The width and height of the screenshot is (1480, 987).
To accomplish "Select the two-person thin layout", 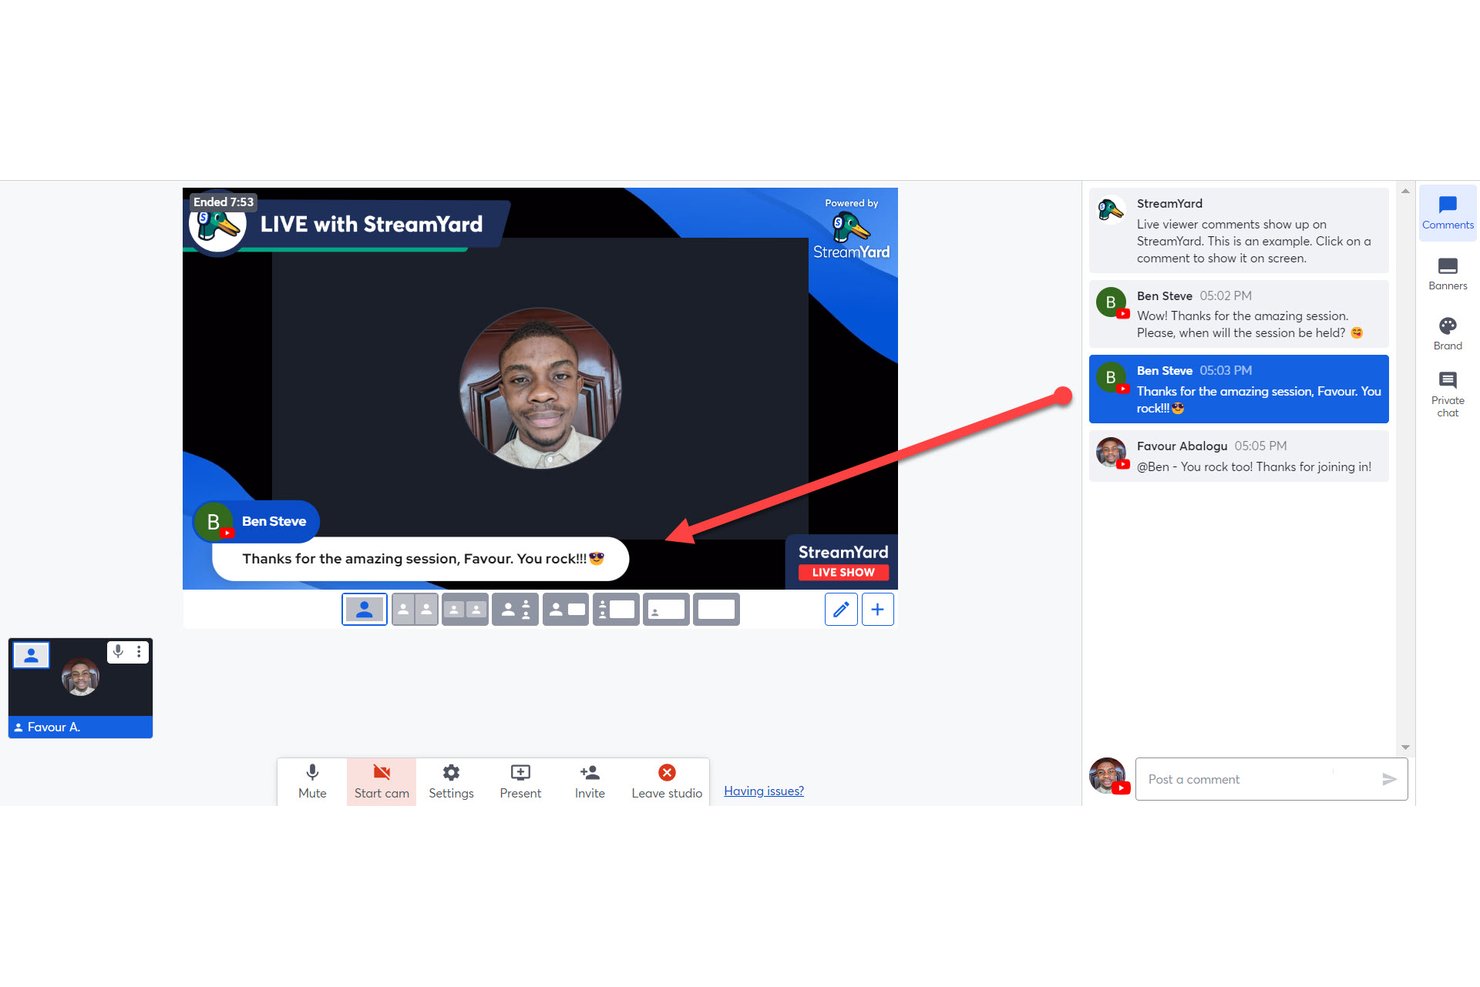I will coord(415,609).
